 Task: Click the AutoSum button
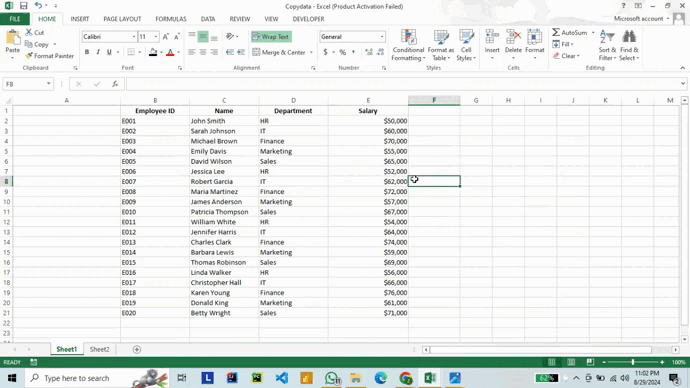[570, 33]
